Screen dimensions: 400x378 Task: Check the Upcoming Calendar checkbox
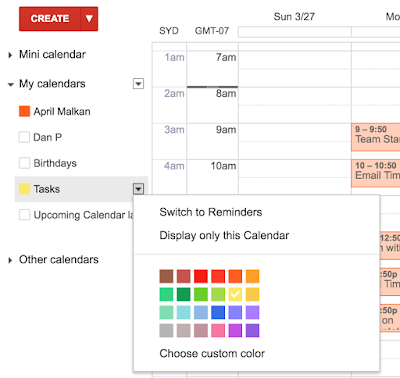24,215
